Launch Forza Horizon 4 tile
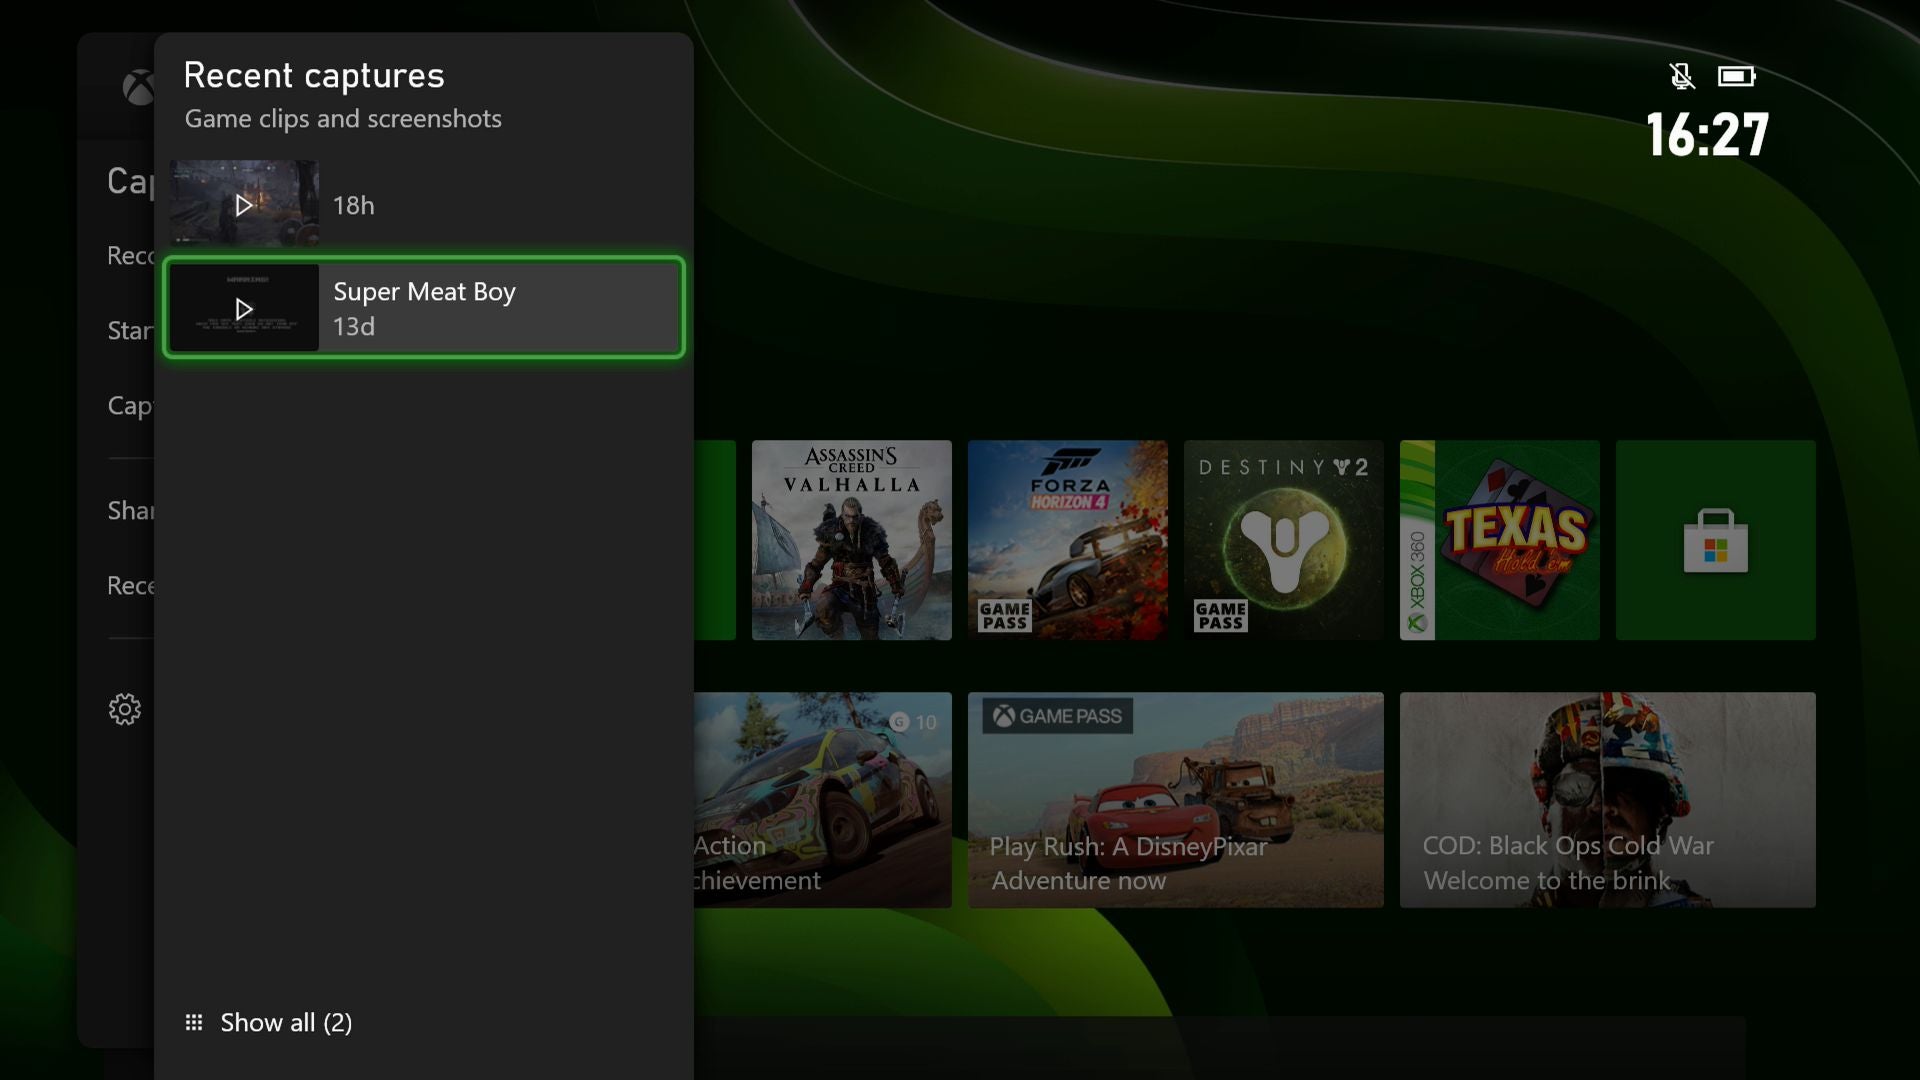 pos(1067,540)
